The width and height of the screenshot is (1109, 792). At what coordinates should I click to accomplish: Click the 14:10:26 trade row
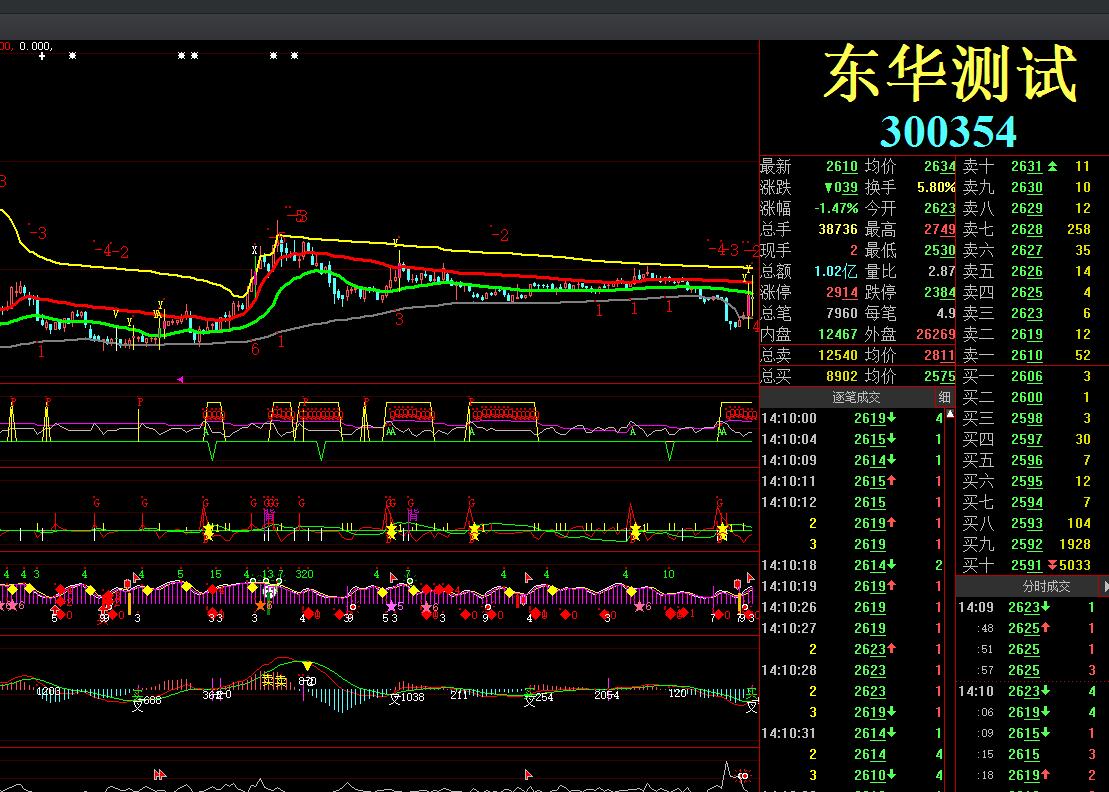coord(853,607)
